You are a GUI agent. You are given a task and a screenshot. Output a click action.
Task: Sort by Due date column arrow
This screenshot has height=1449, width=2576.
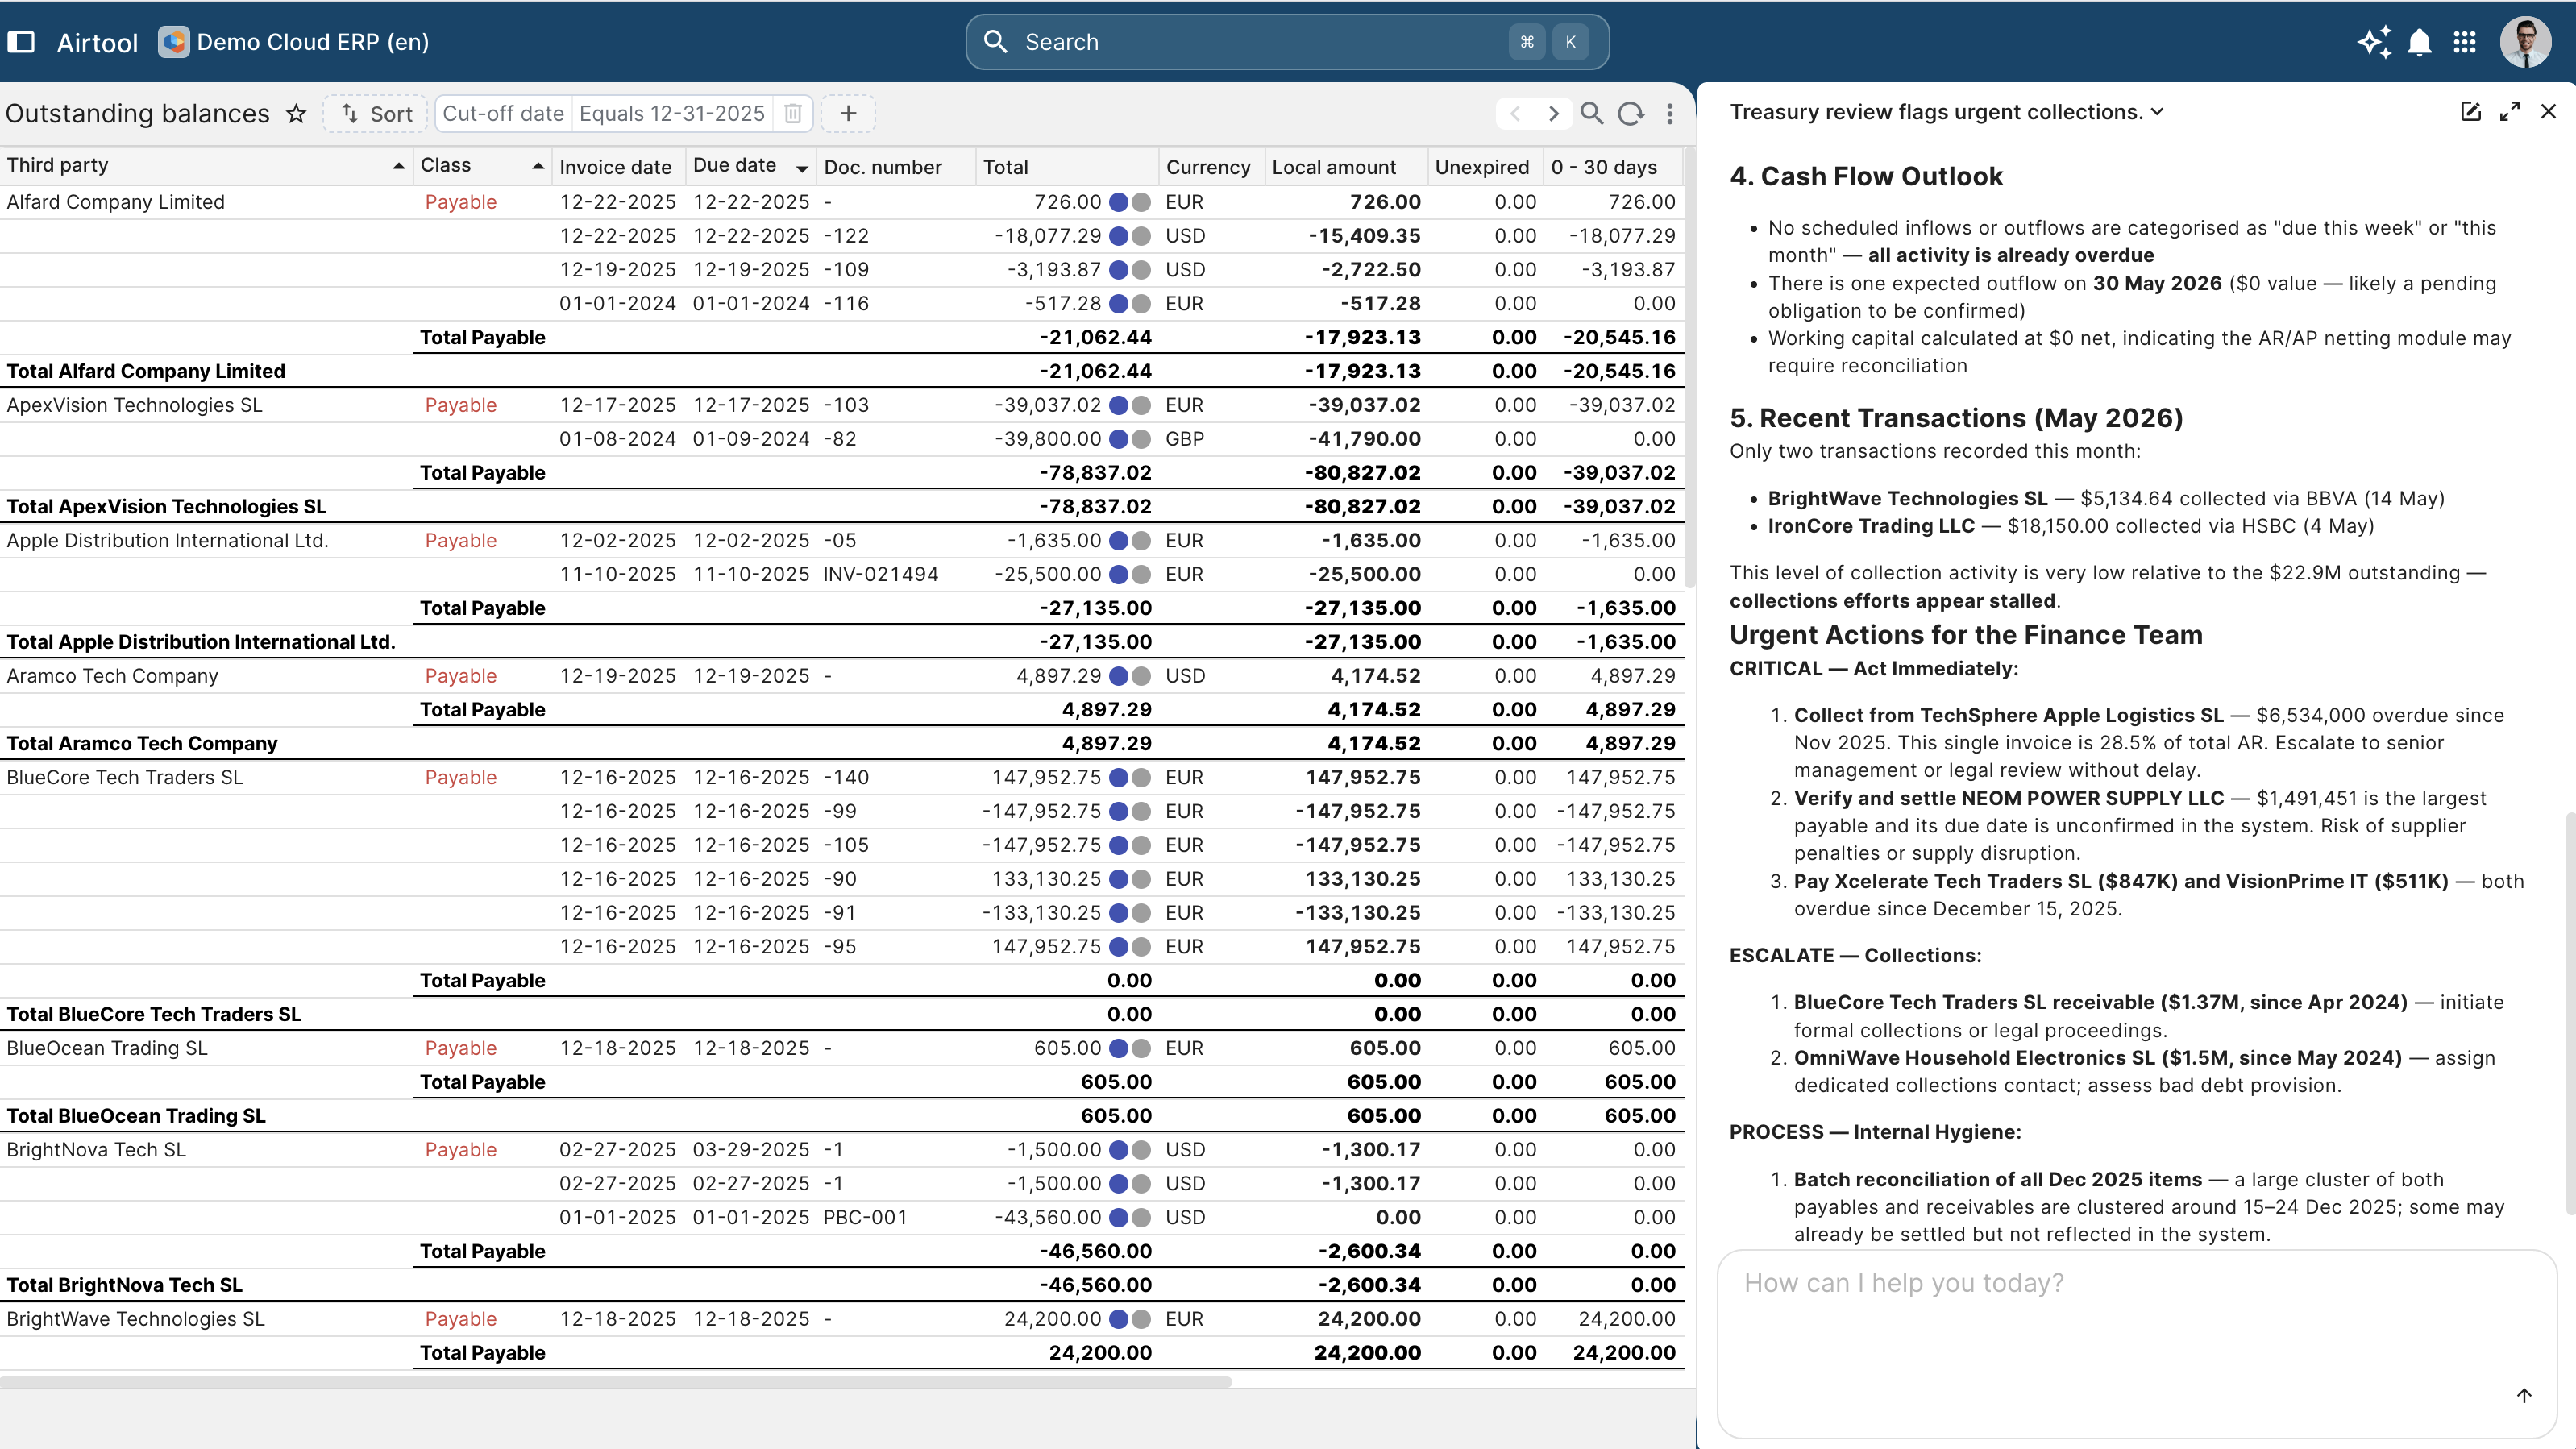point(802,168)
